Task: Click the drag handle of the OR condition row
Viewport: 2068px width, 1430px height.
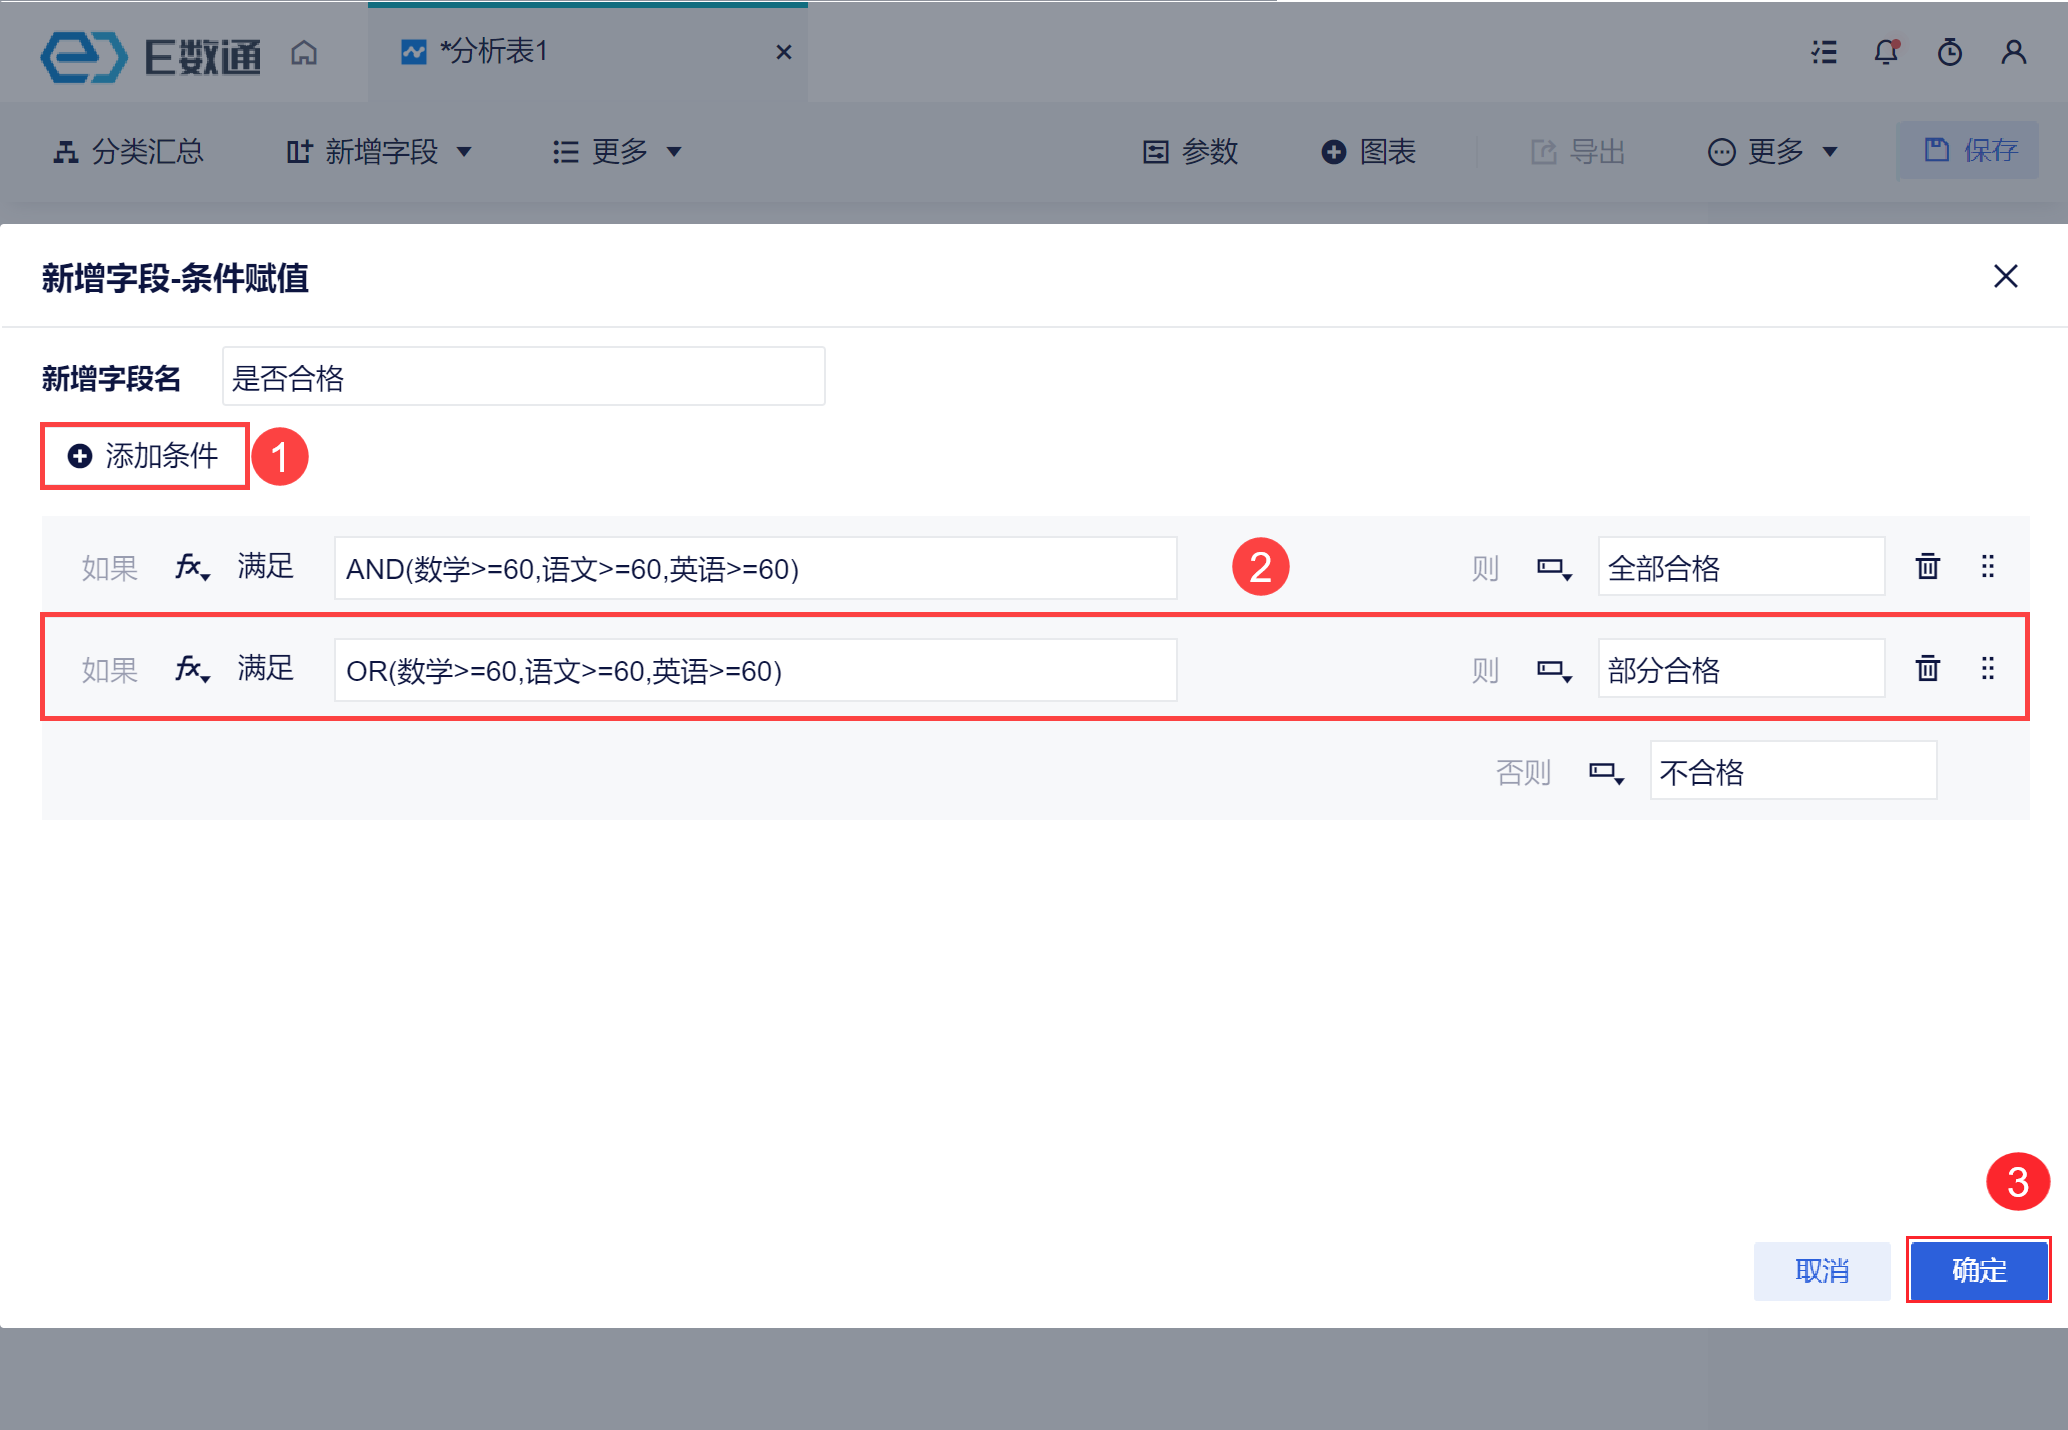Action: [x=1988, y=668]
